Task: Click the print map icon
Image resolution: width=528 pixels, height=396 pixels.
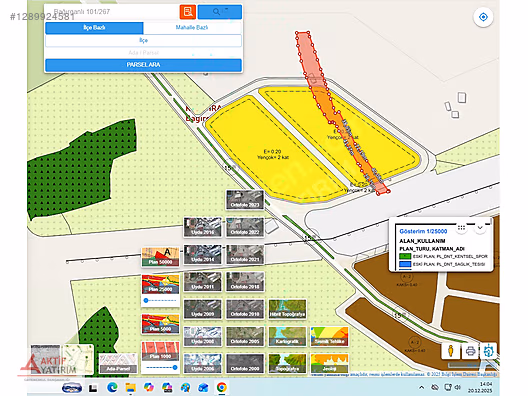Action: tap(470, 351)
